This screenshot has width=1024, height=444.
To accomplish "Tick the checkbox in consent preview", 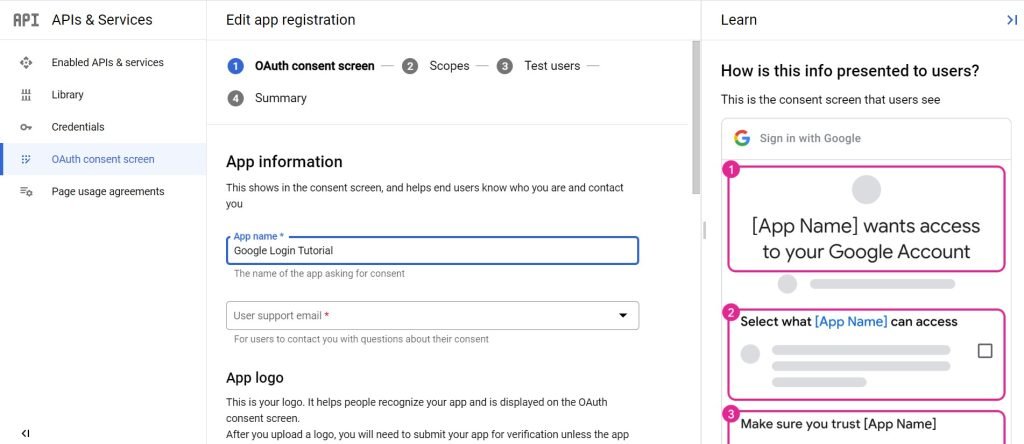I will 985,351.
